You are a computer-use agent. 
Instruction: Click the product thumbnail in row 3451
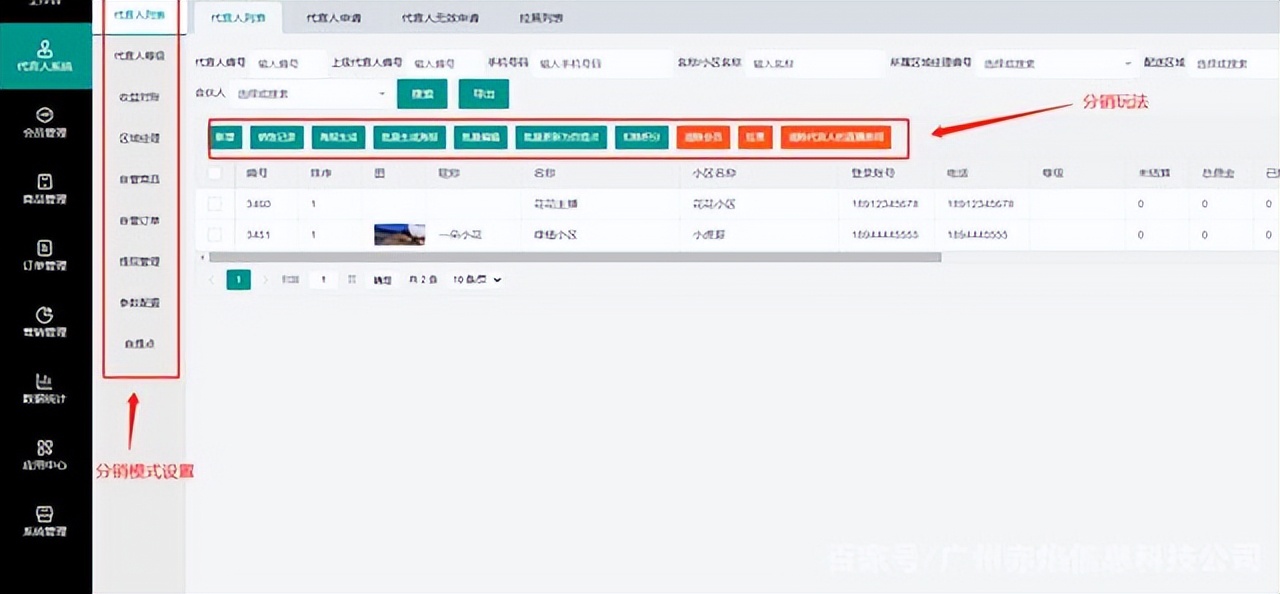399,235
